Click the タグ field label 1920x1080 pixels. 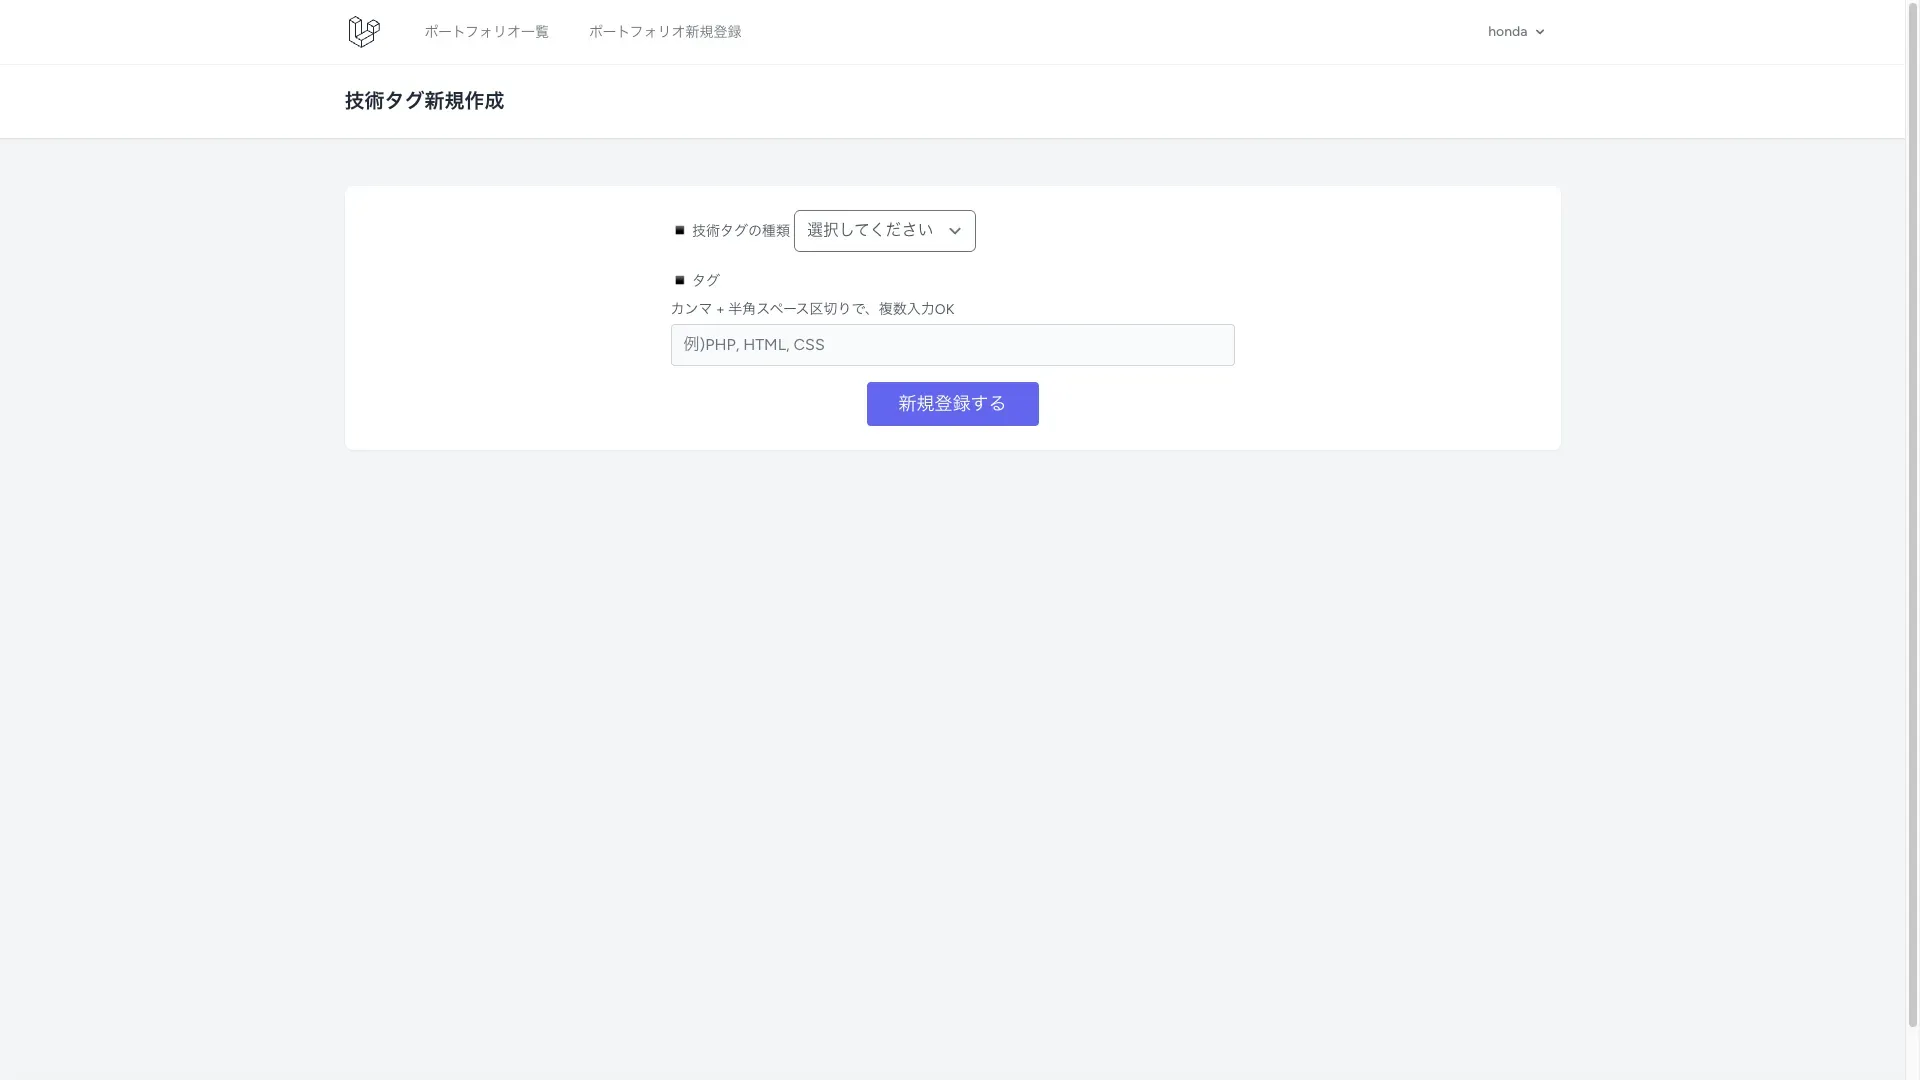click(706, 281)
